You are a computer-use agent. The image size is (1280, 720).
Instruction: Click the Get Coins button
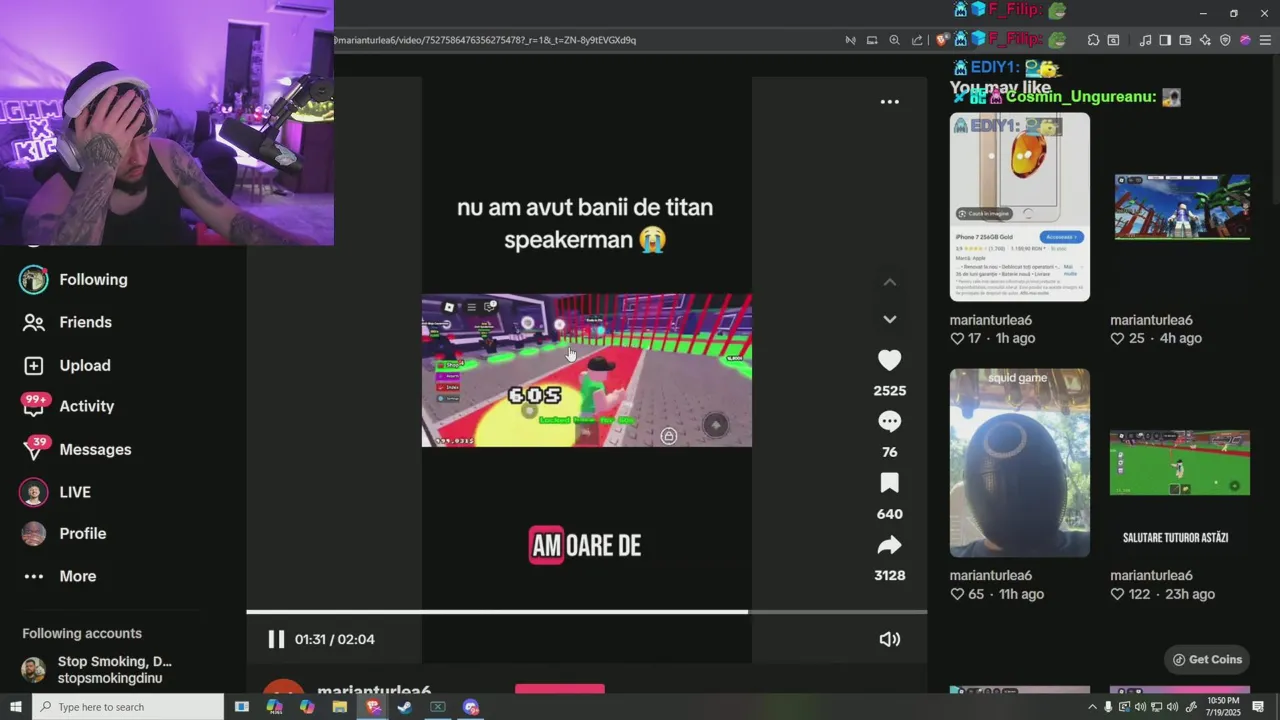point(1207,659)
